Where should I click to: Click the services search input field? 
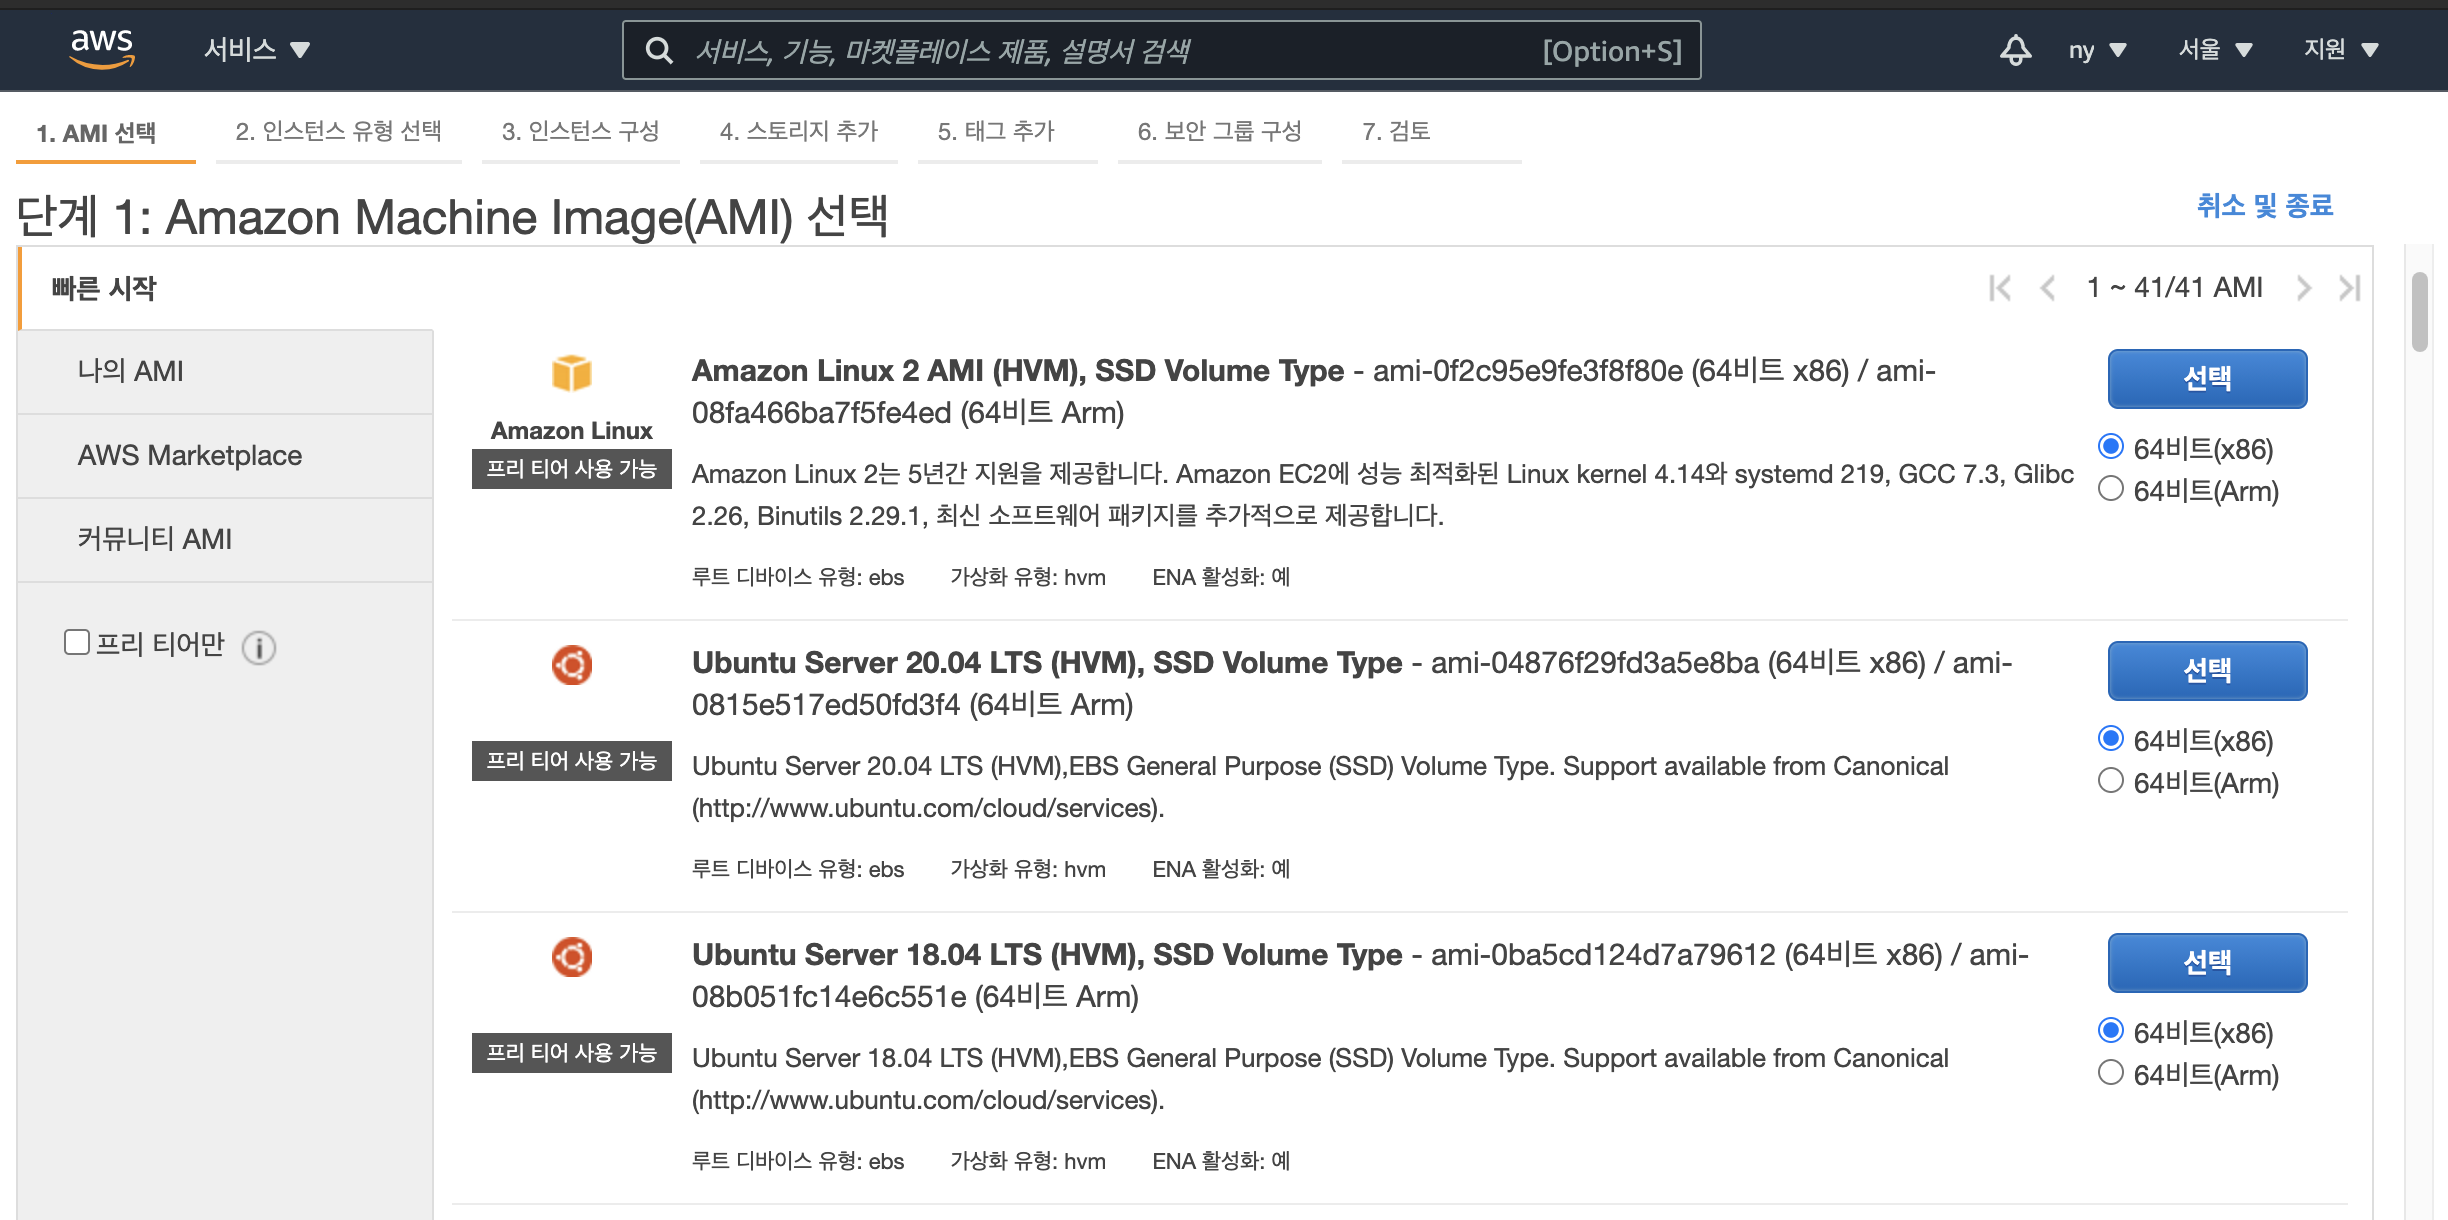[1160, 50]
